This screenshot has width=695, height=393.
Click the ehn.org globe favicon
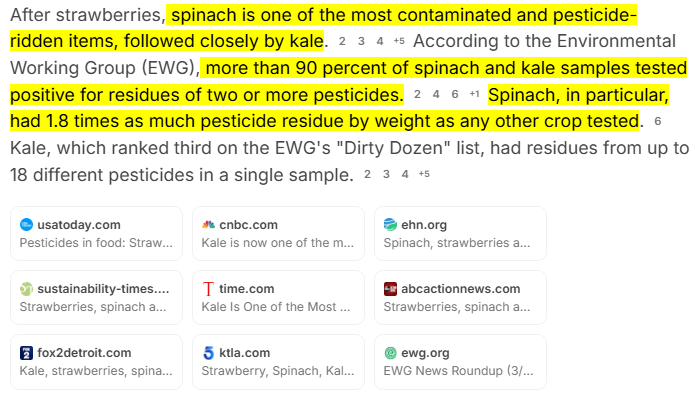[x=390, y=225]
